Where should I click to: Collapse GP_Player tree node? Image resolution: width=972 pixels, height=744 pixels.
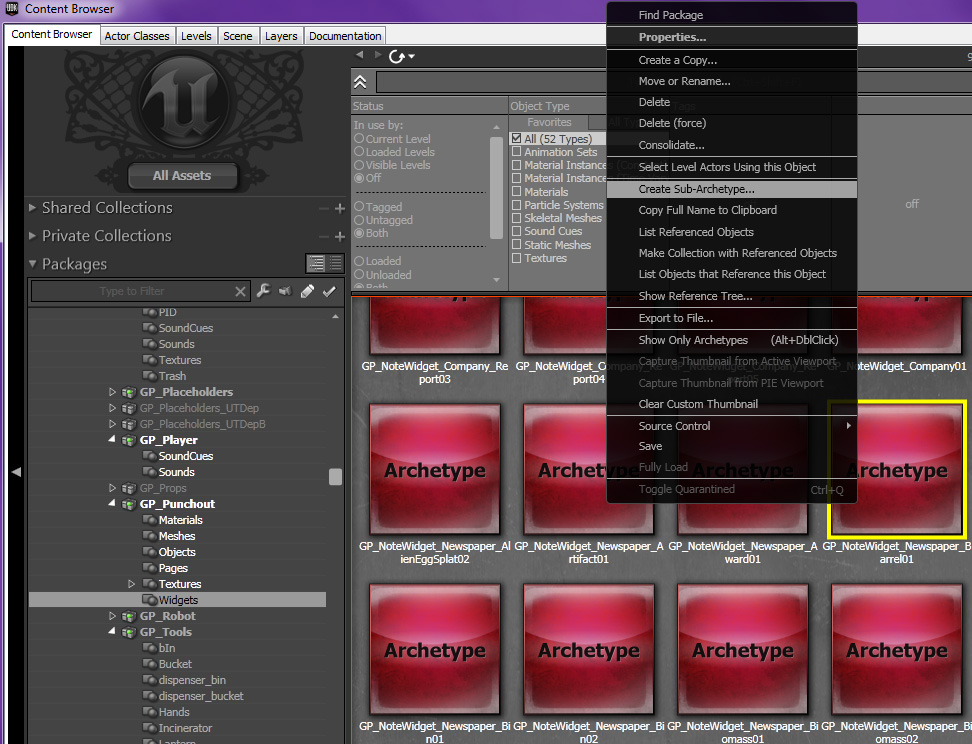[112, 440]
